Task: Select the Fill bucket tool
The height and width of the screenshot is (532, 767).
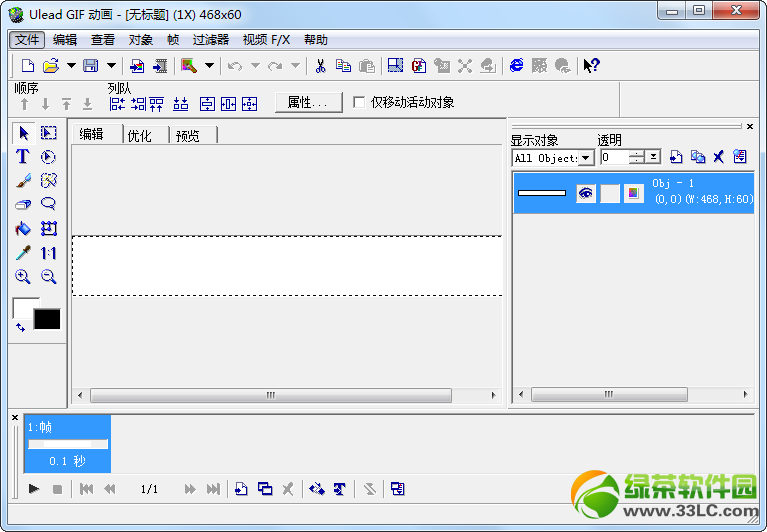Action: (23, 228)
